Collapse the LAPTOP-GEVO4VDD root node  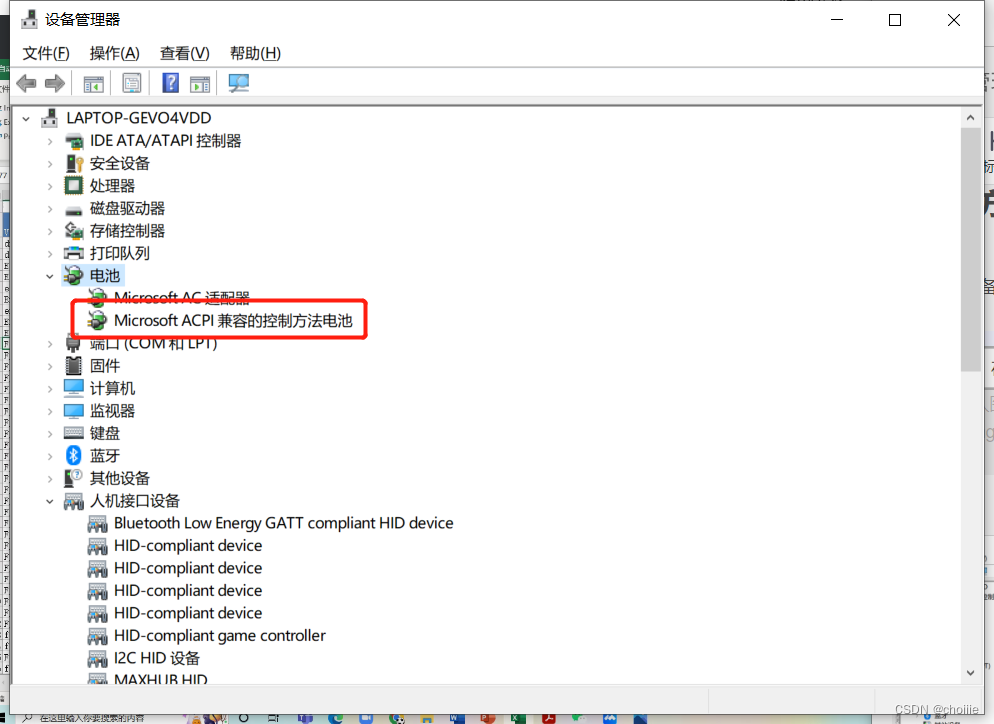pos(26,119)
